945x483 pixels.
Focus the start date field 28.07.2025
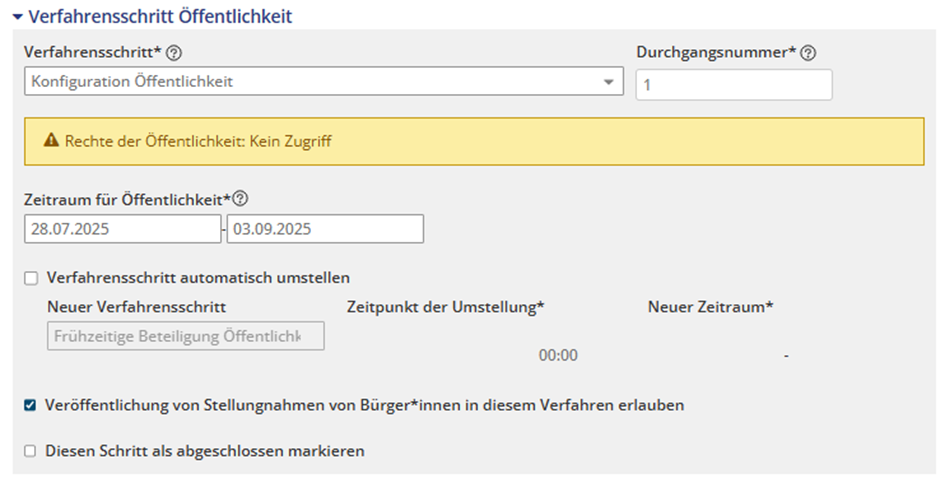tap(122, 229)
